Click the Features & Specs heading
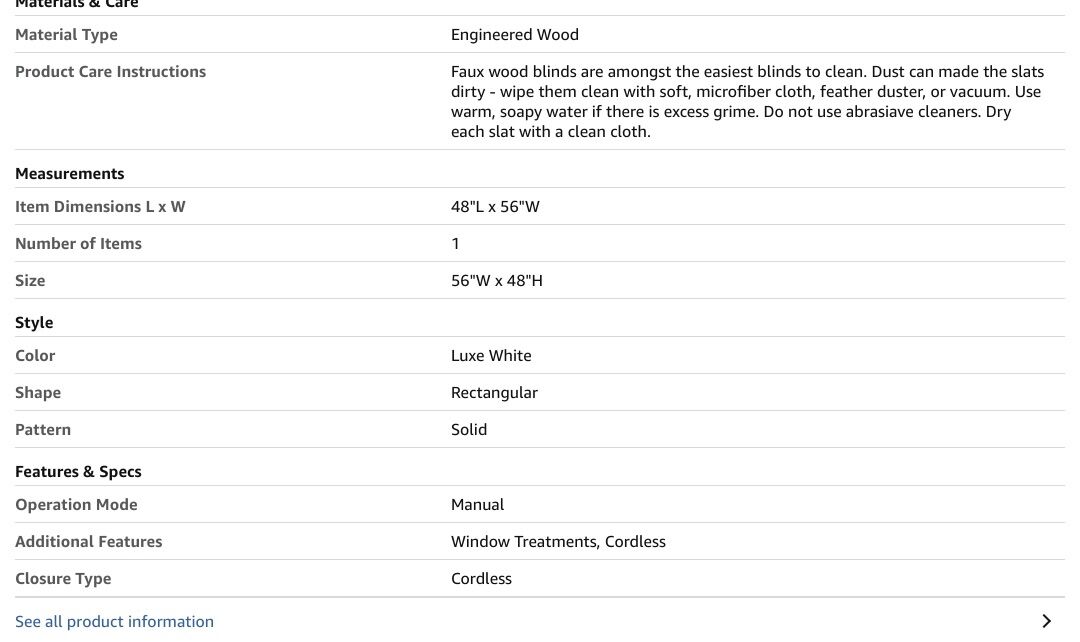Screen dimensions: 1080x642 [x=78, y=471]
